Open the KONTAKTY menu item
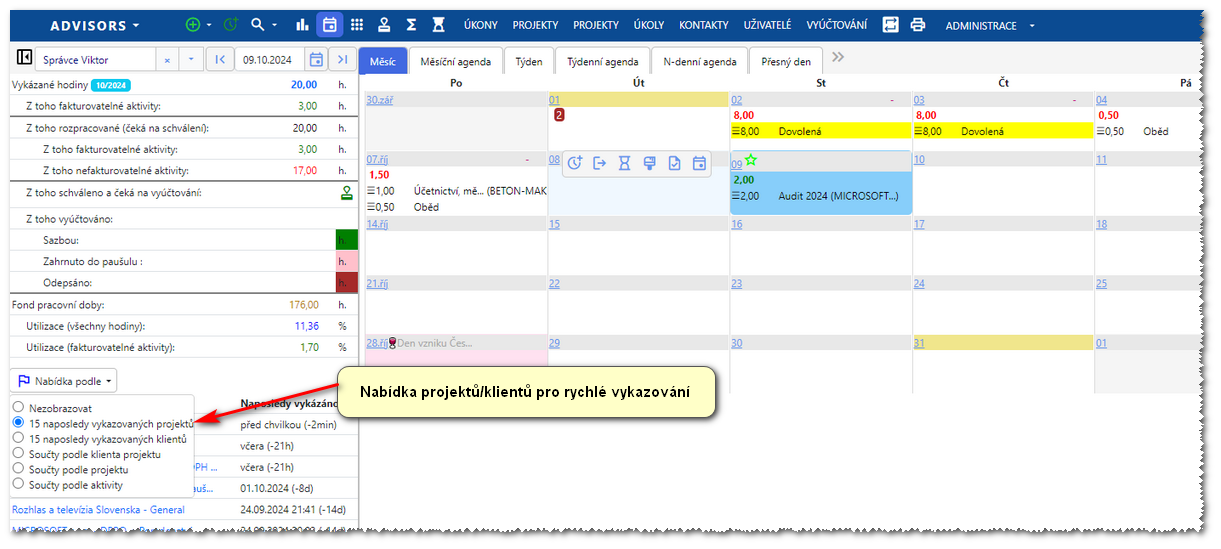1221x549 pixels. pos(703,26)
